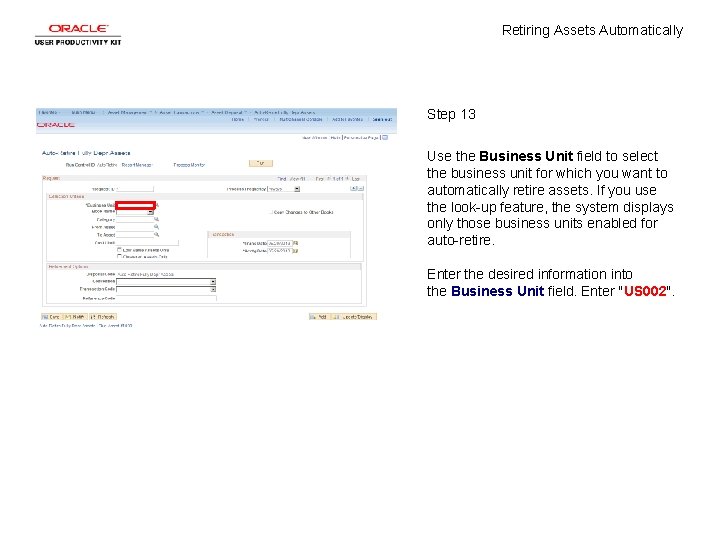Image resolution: width=720 pixels, height=540 pixels.
Task: Expand the Book Name dropdown
Action: pyautogui.click(x=150, y=212)
